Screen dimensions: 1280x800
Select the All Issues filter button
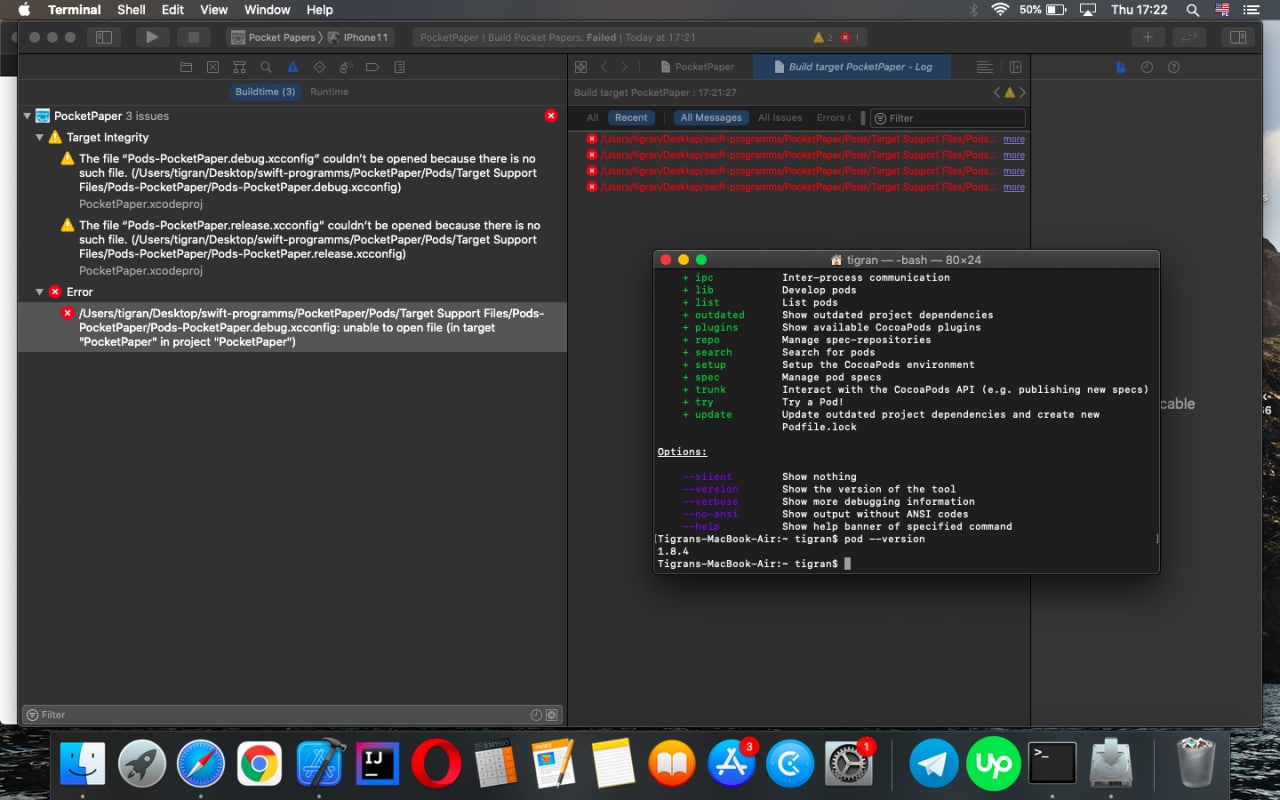point(779,118)
